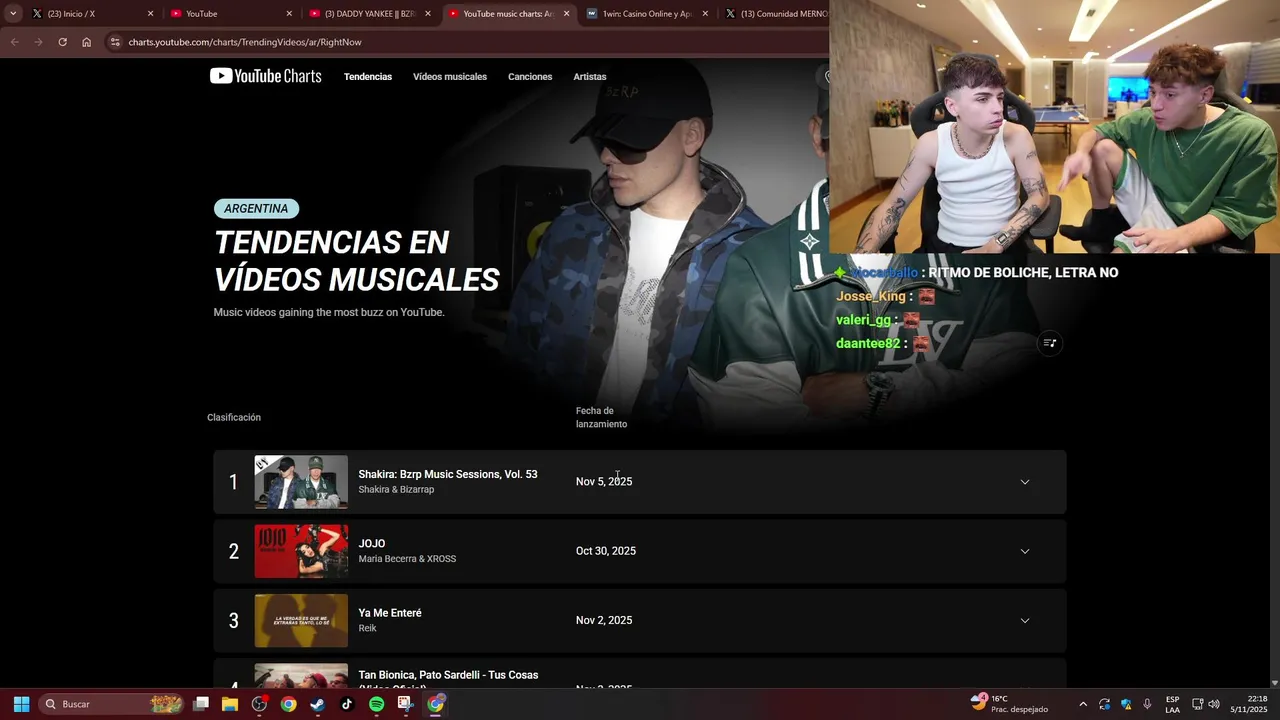Screen dimensions: 1280x720
Task: Open Task View on the taskbar
Action: pyautogui.click(x=201, y=704)
